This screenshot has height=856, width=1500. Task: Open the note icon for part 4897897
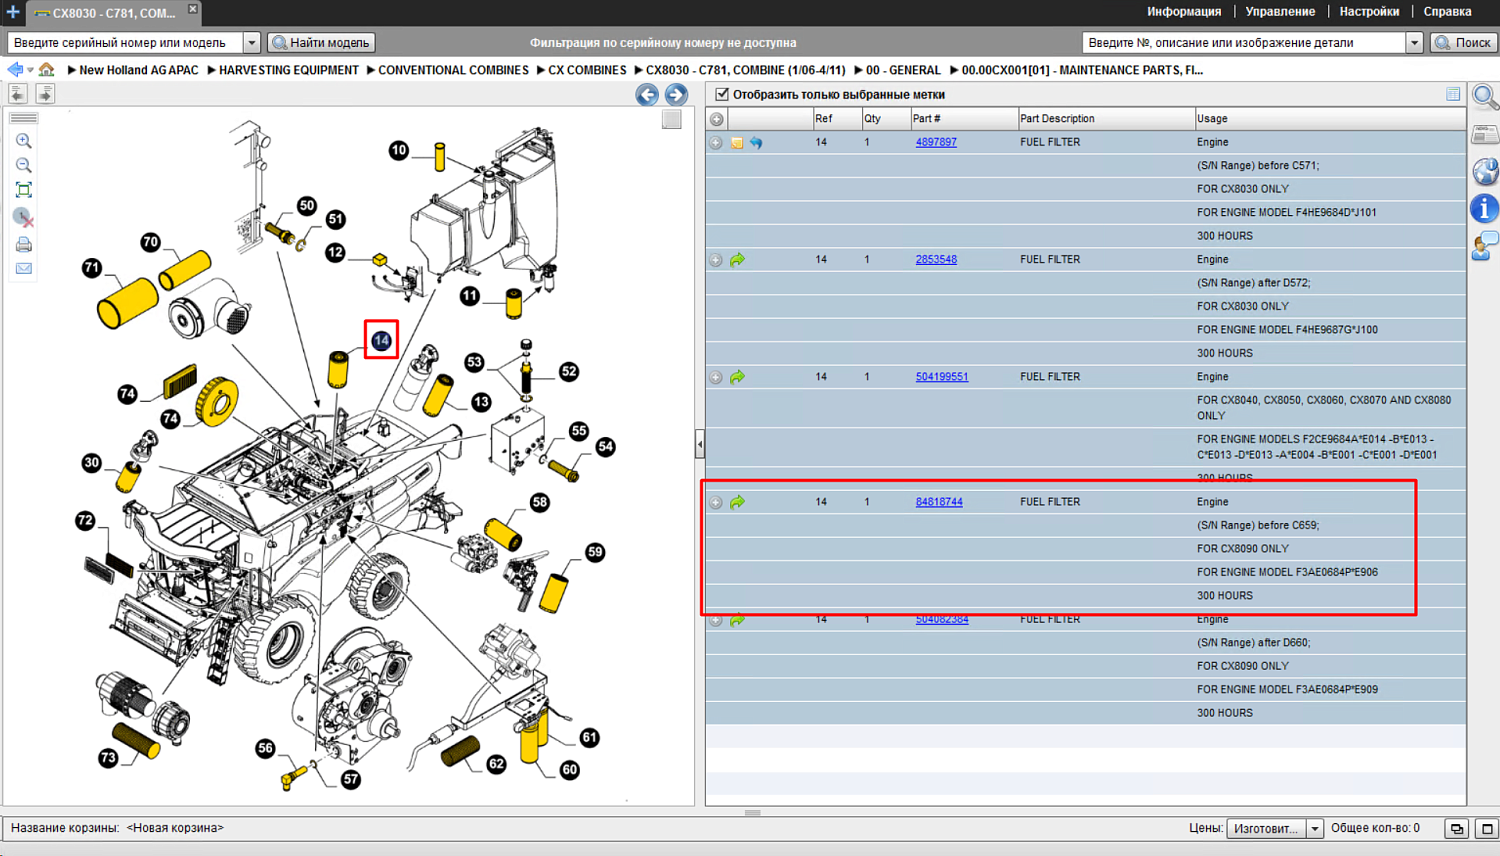737,143
